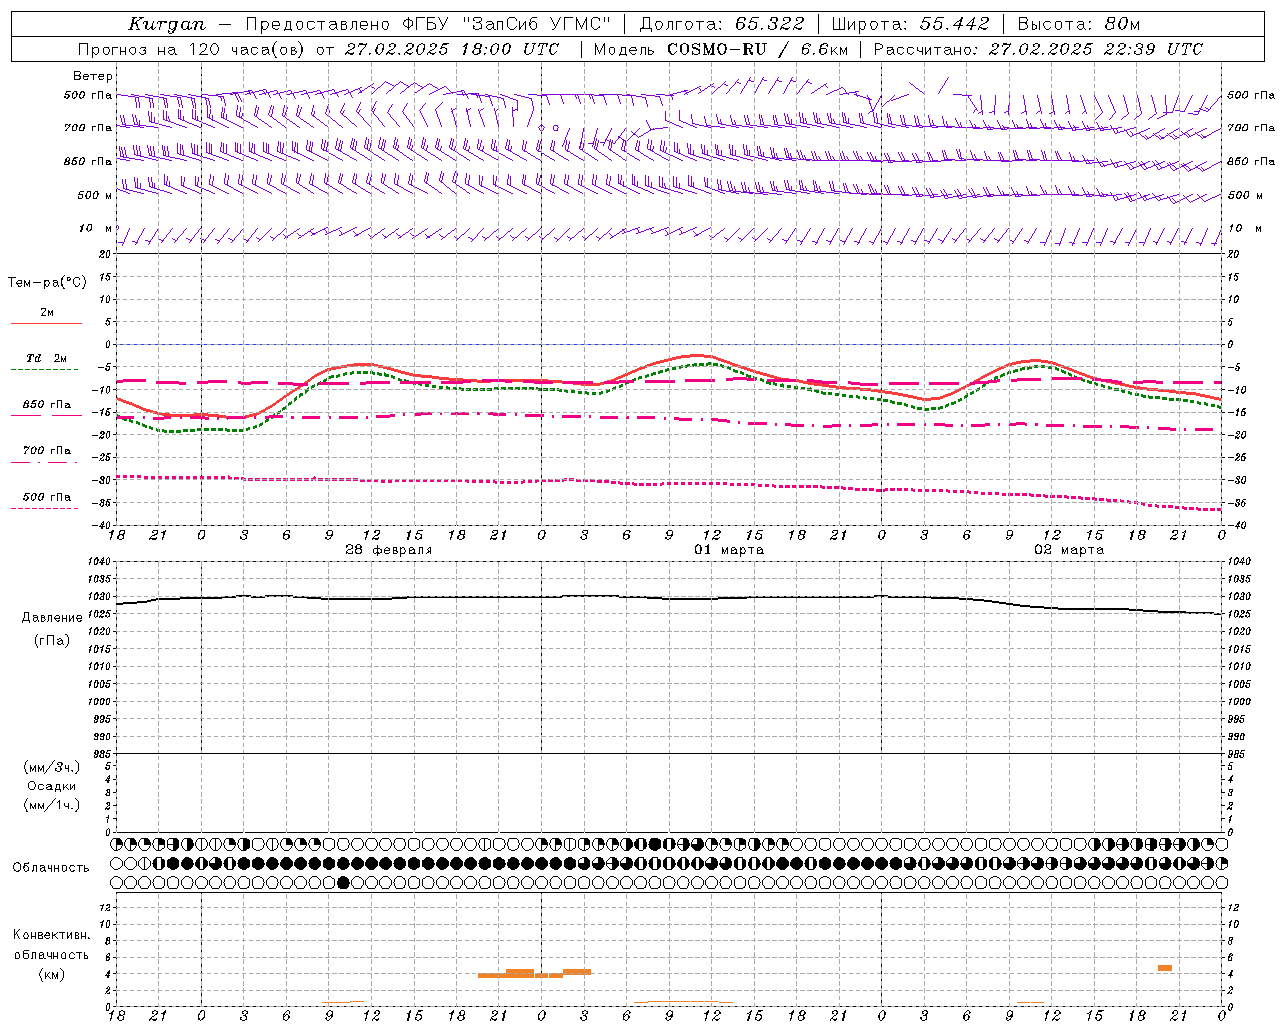Click the 850 гПа temperature legend entry
The width and height of the screenshot is (1280, 1024).
[x=47, y=405]
